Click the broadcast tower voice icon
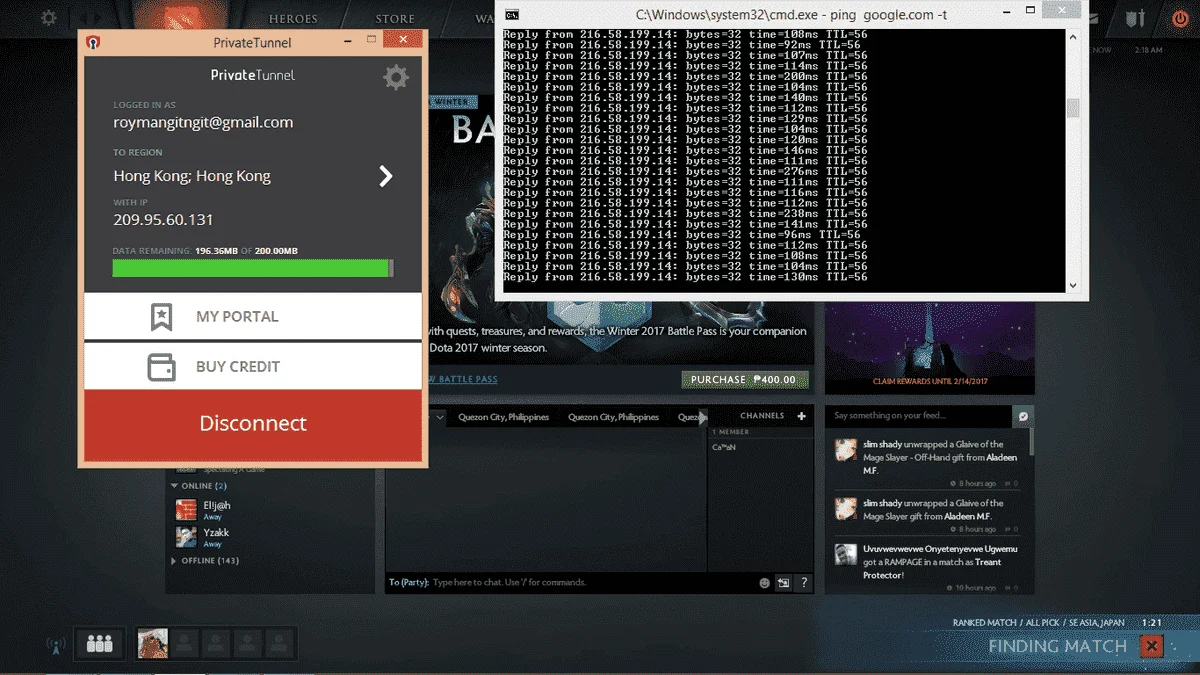Screen dimensions: 1200x675 (x=54, y=645)
